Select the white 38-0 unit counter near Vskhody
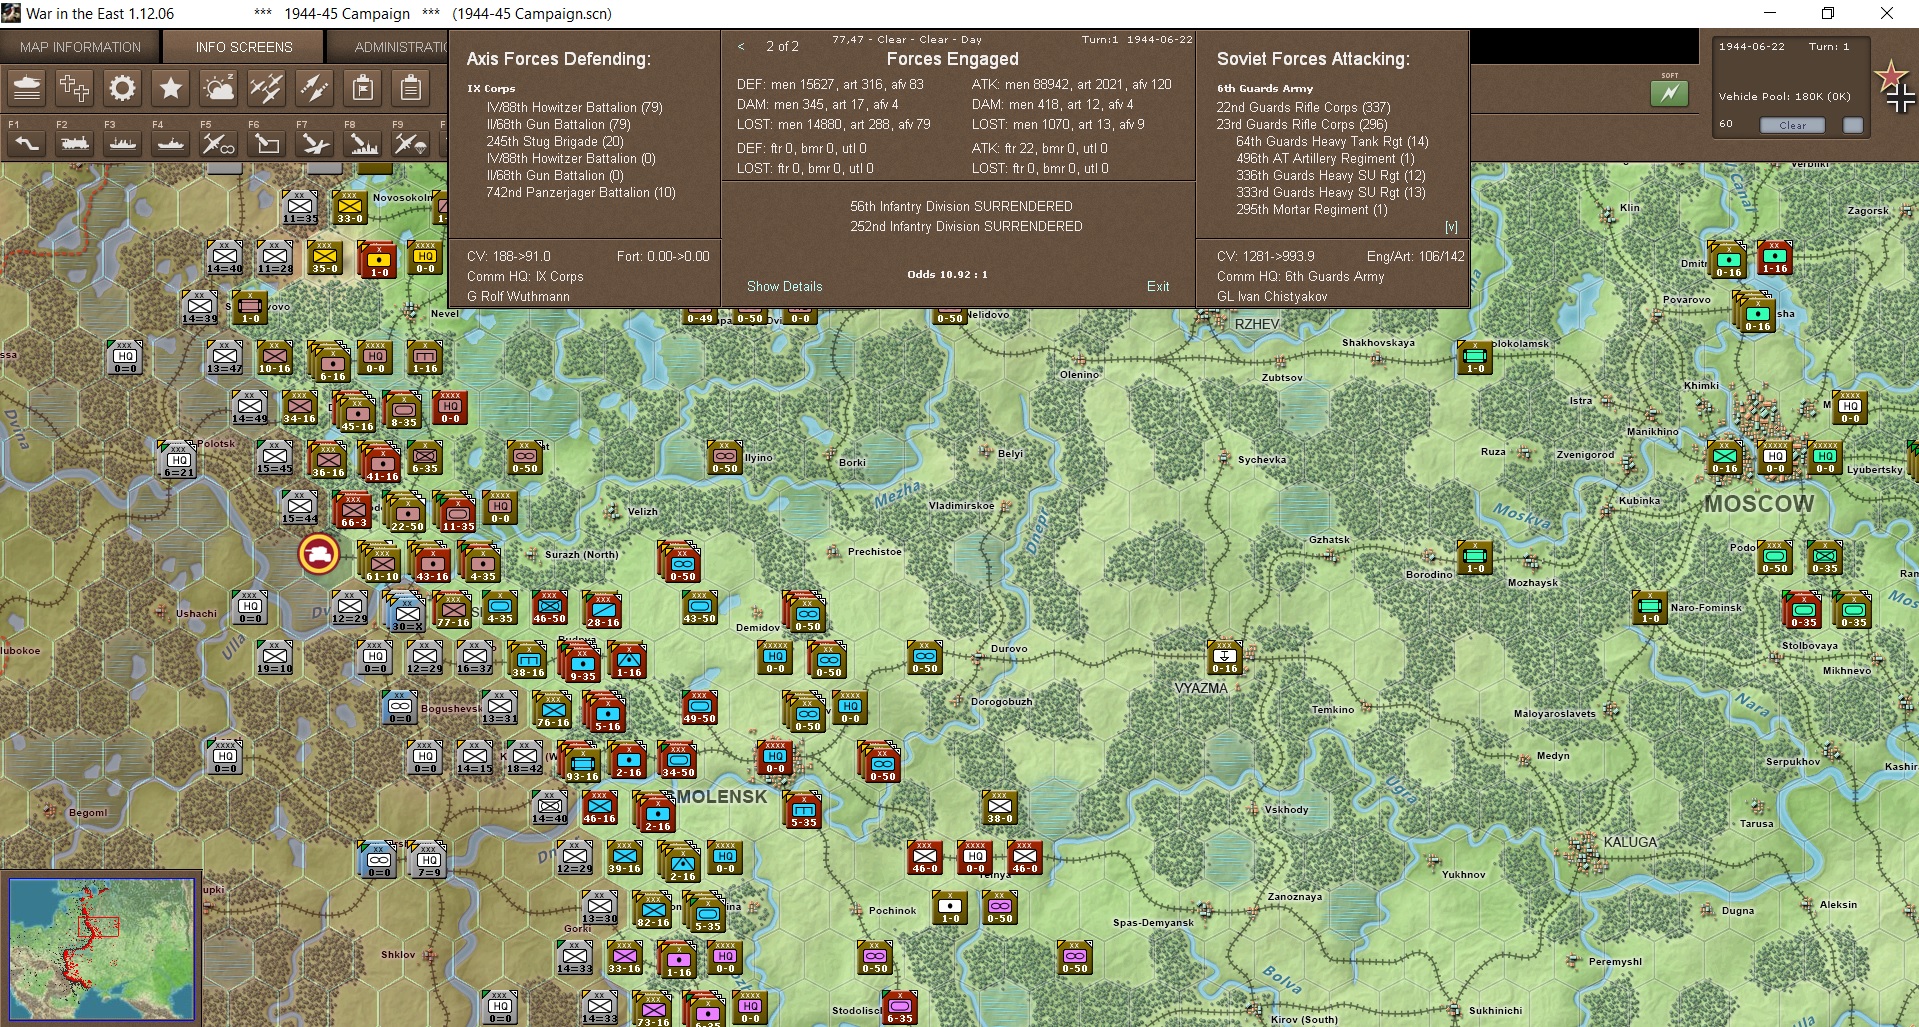The height and width of the screenshot is (1027, 1919). tap(1000, 807)
